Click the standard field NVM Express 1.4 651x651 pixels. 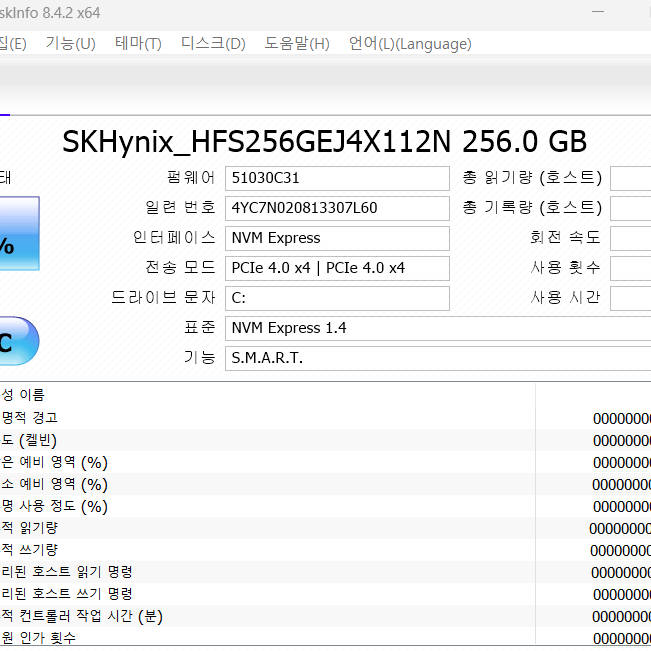click(x=438, y=328)
